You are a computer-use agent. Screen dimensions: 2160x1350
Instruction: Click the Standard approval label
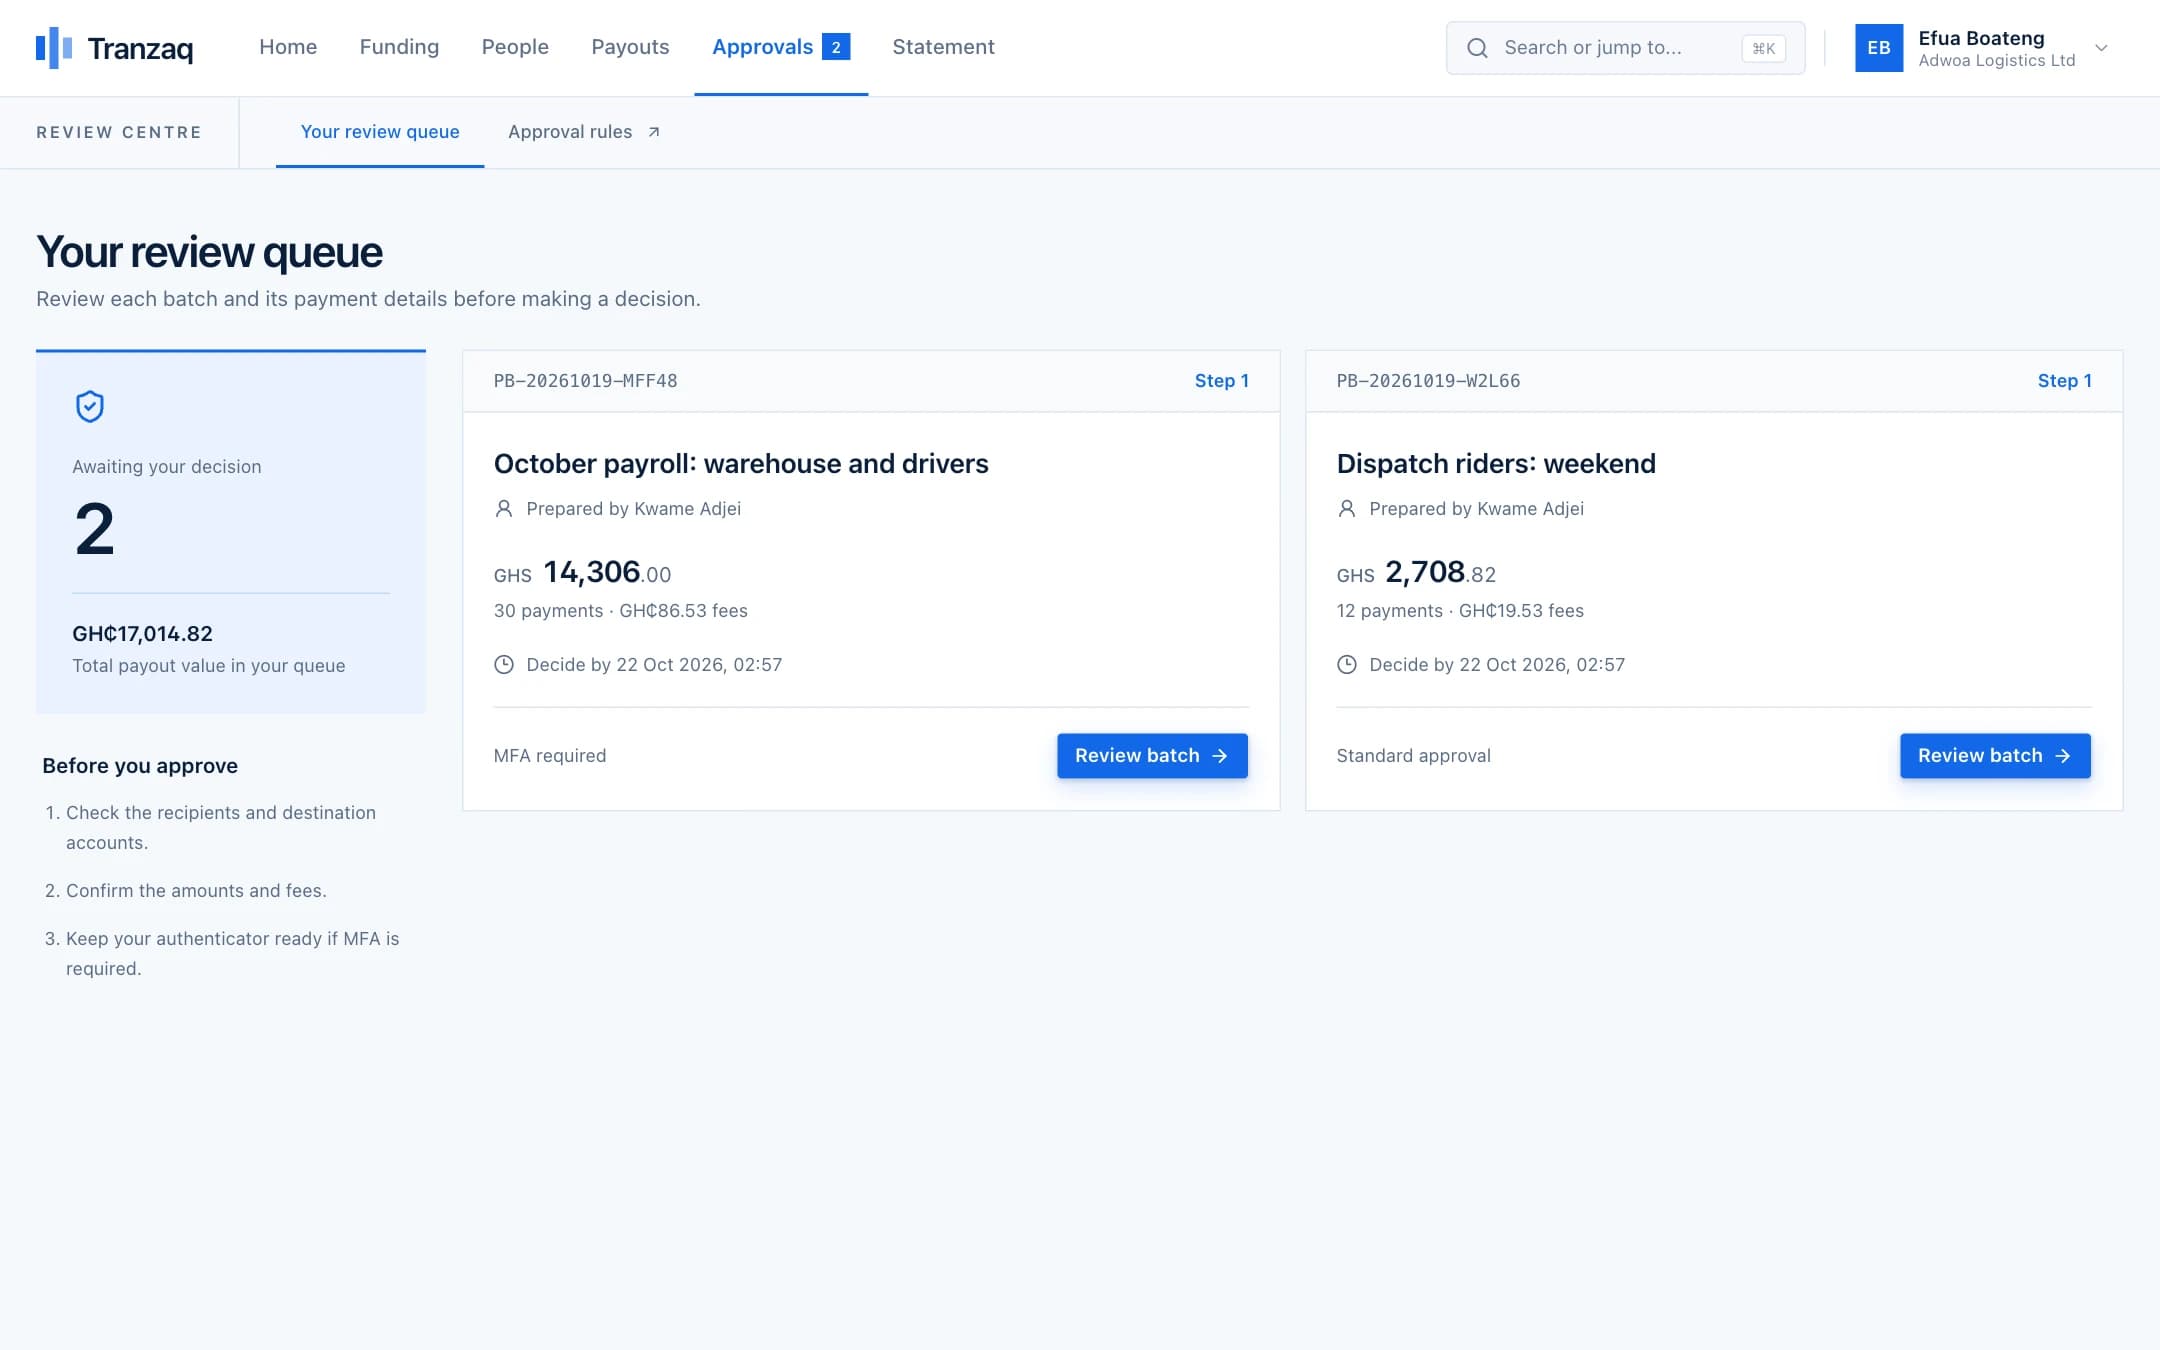click(1413, 756)
